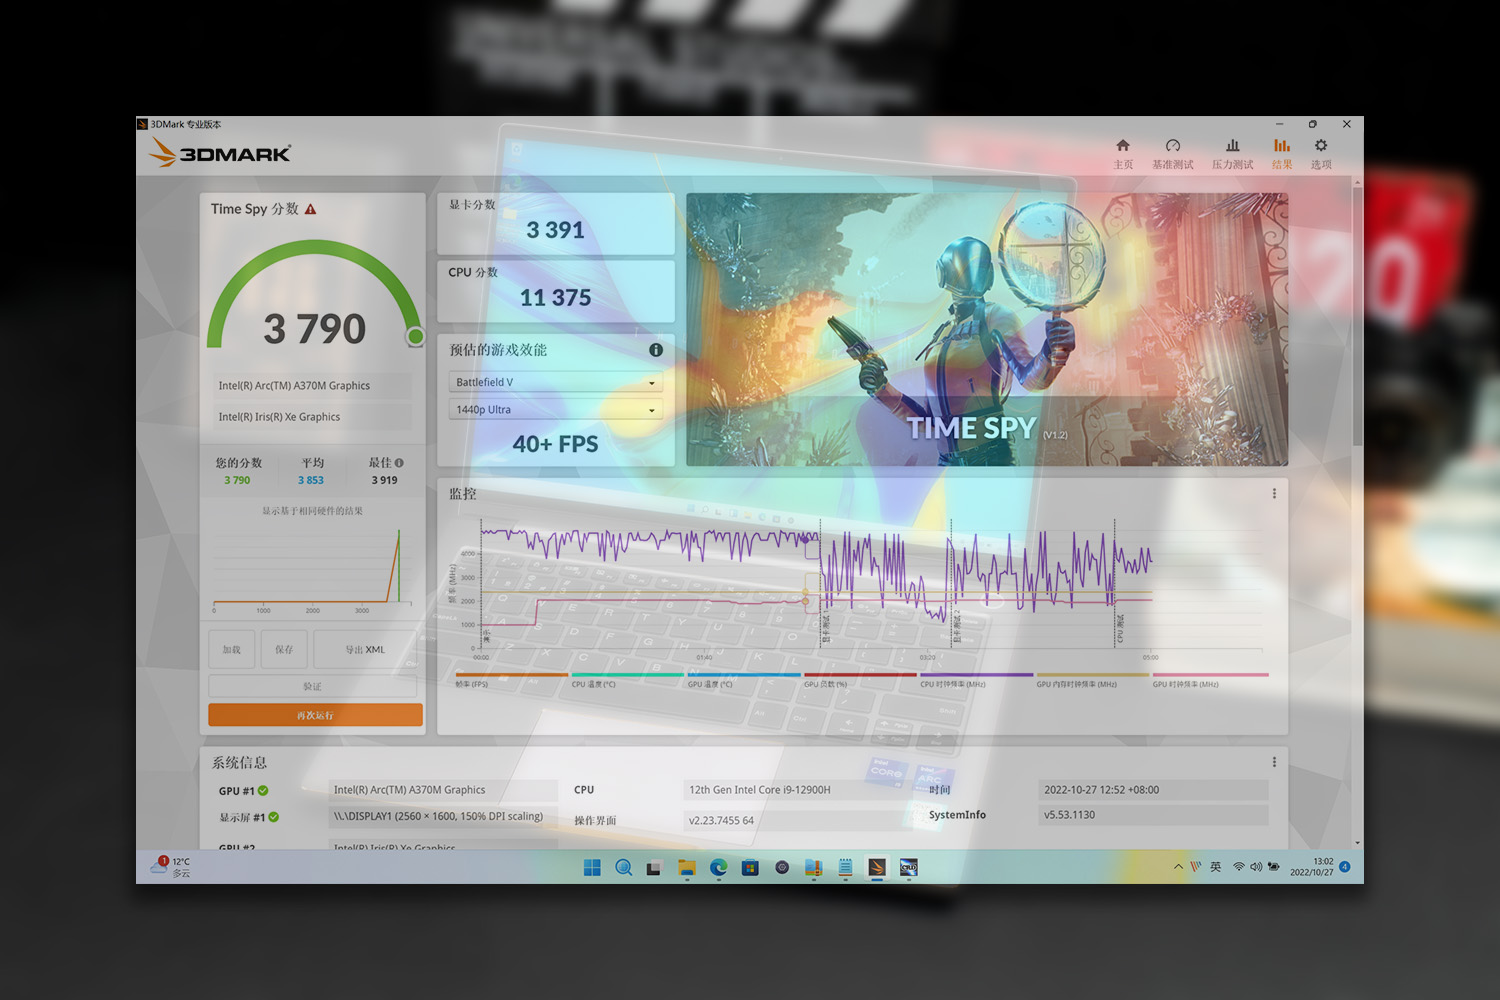The image size is (1500, 1000).
Task: Open the 主页 home icon
Action: (x=1123, y=153)
